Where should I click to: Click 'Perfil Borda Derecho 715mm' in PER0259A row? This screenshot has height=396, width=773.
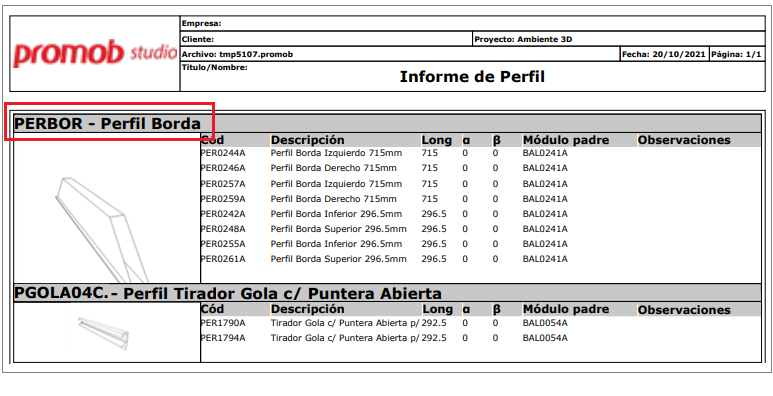[333, 199]
